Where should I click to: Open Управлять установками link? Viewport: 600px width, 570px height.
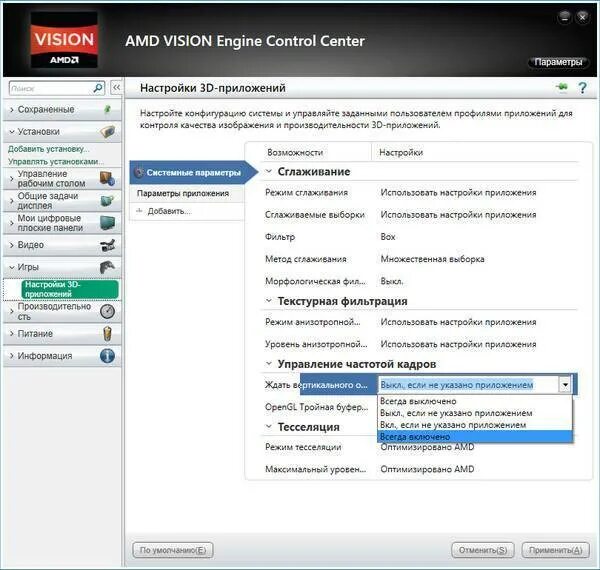coord(56,161)
